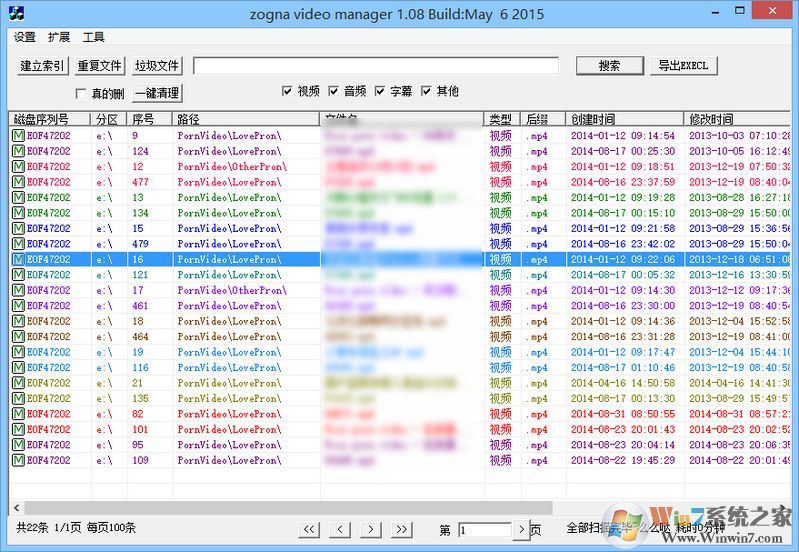
Task: Sort by 分区 column header
Action: tap(109, 119)
